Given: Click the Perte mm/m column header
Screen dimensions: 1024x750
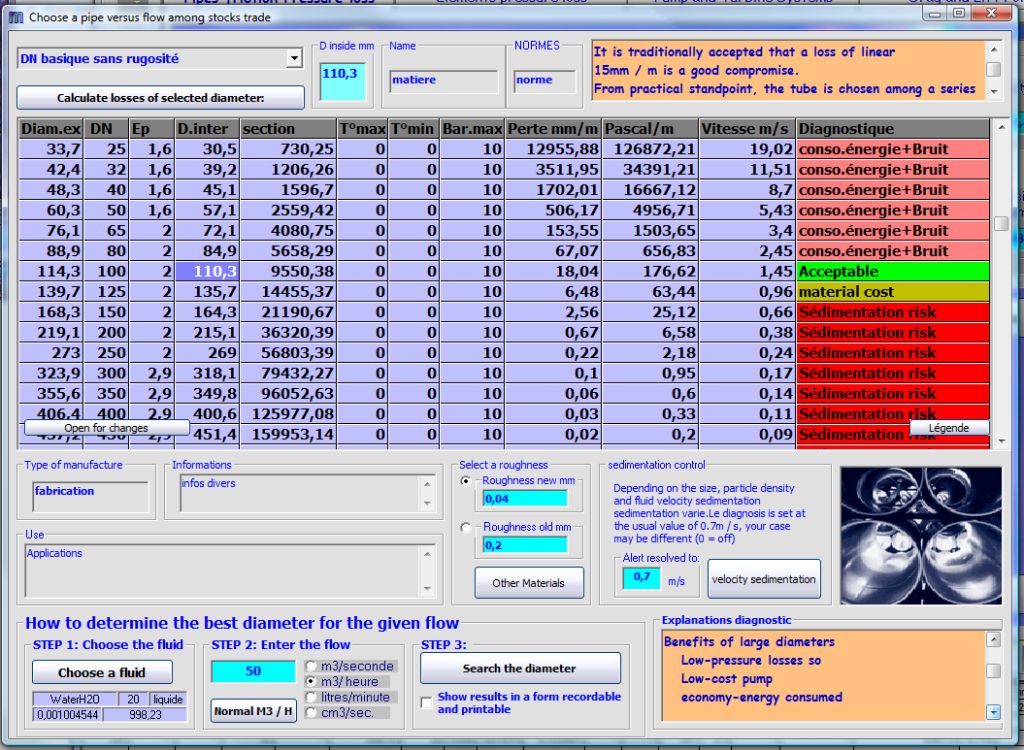Looking at the screenshot, I should coord(553,129).
